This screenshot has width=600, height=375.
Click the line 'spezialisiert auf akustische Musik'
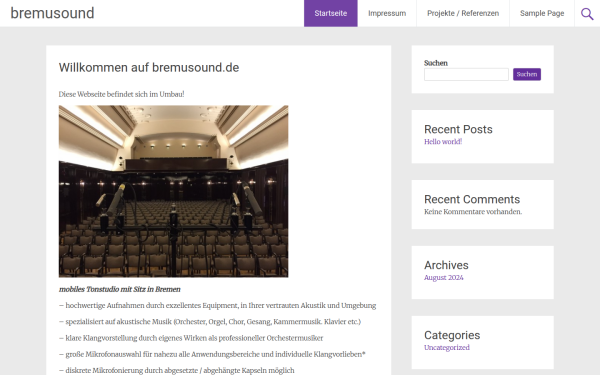[210, 322]
